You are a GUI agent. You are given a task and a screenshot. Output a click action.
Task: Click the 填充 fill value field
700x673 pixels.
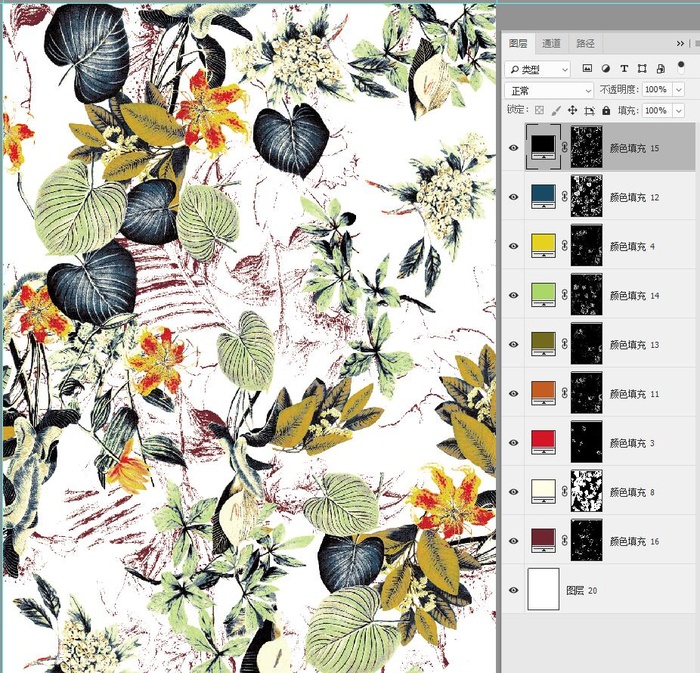658,110
